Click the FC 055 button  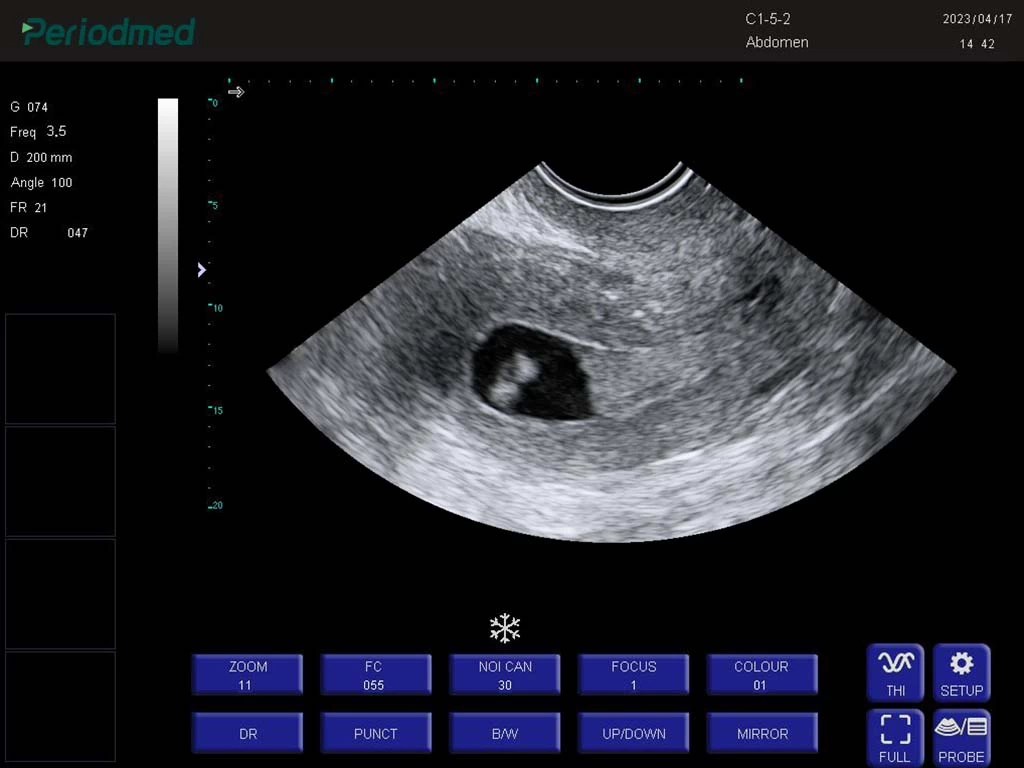(376, 675)
